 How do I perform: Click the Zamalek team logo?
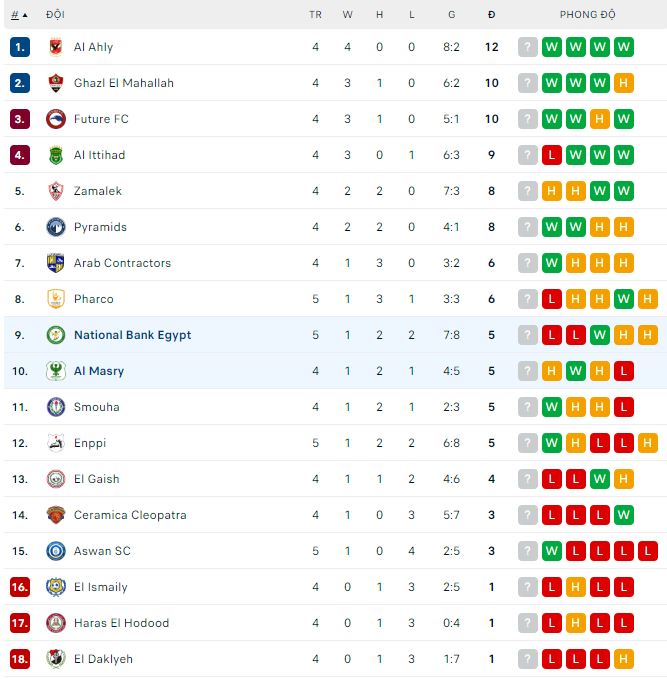pos(56,191)
